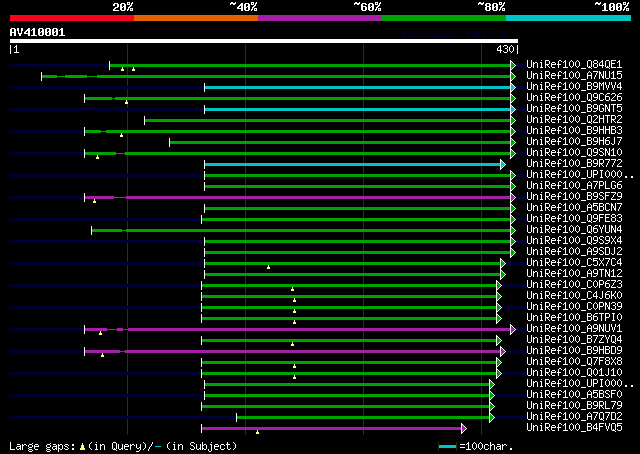Image resolution: width=640 pixels, height=454 pixels.
Task: Click the purple arrowhead of the B4FVQ5 row
Action: pos(464,428)
